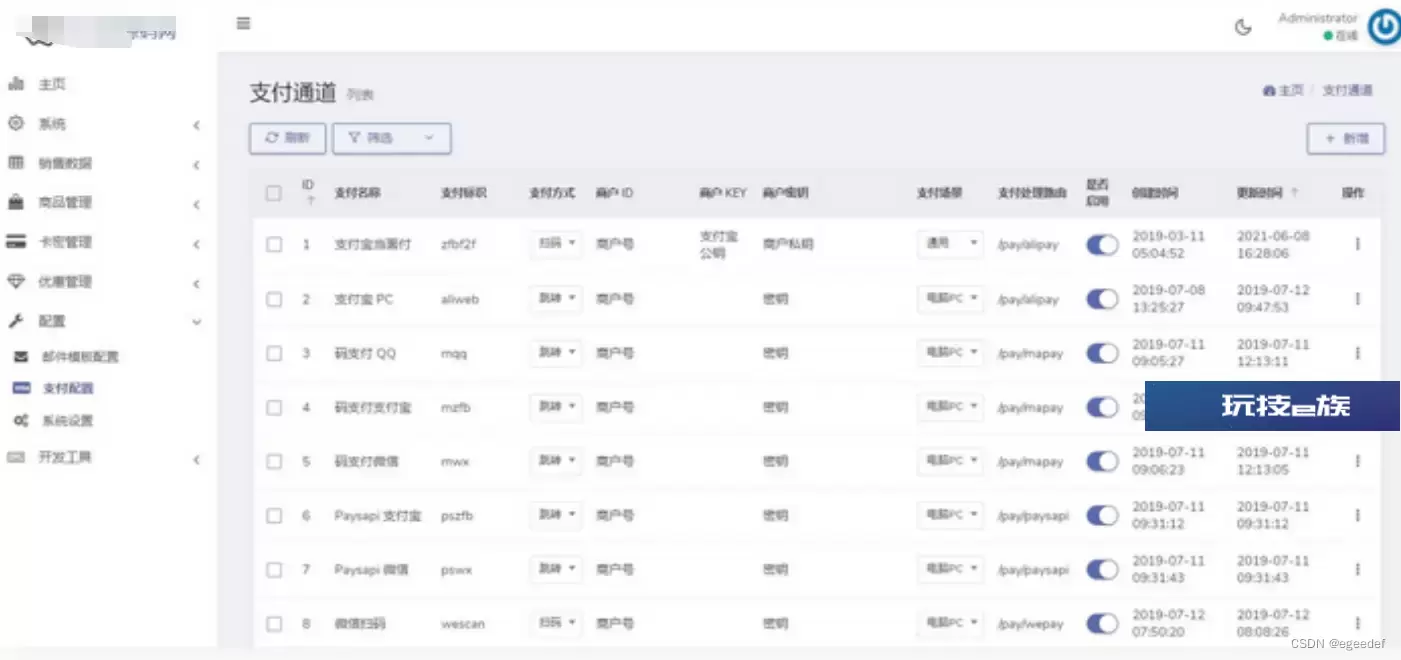This screenshot has width=1401, height=660.
Task: Click the hamburger menu icon in header
Action: tap(243, 23)
